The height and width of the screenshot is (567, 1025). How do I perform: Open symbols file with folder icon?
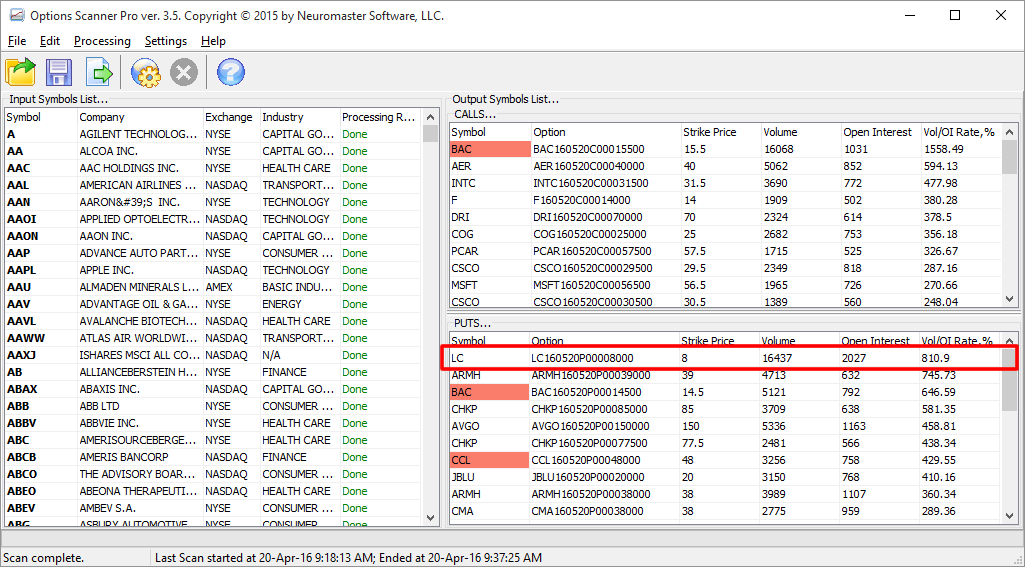pos(20,72)
